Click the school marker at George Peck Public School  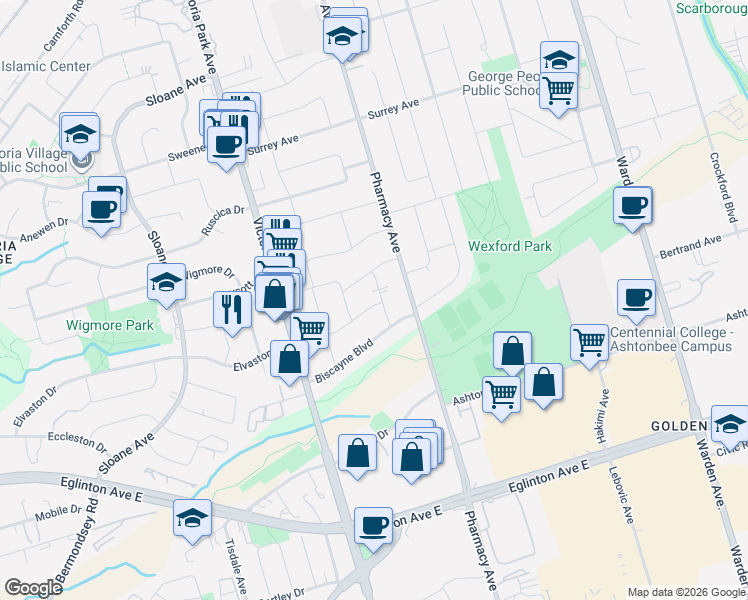tap(560, 58)
